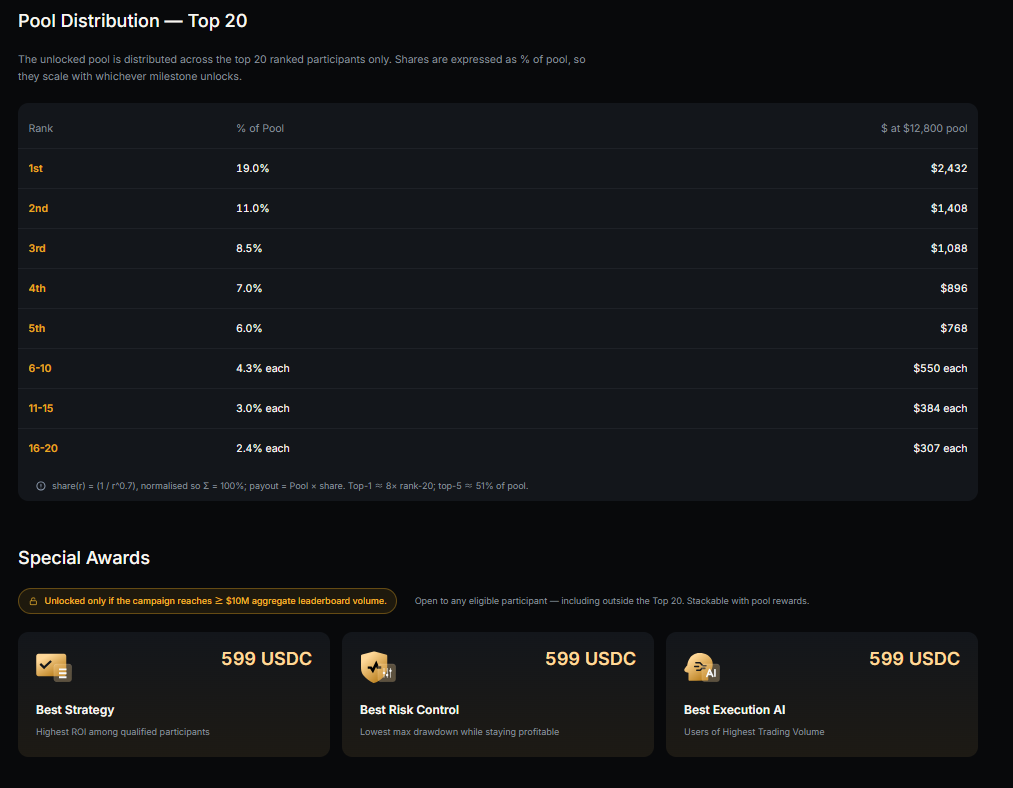Screen dimensions: 1013x788
Task: Select the 2nd rank row
Action: coord(497,209)
